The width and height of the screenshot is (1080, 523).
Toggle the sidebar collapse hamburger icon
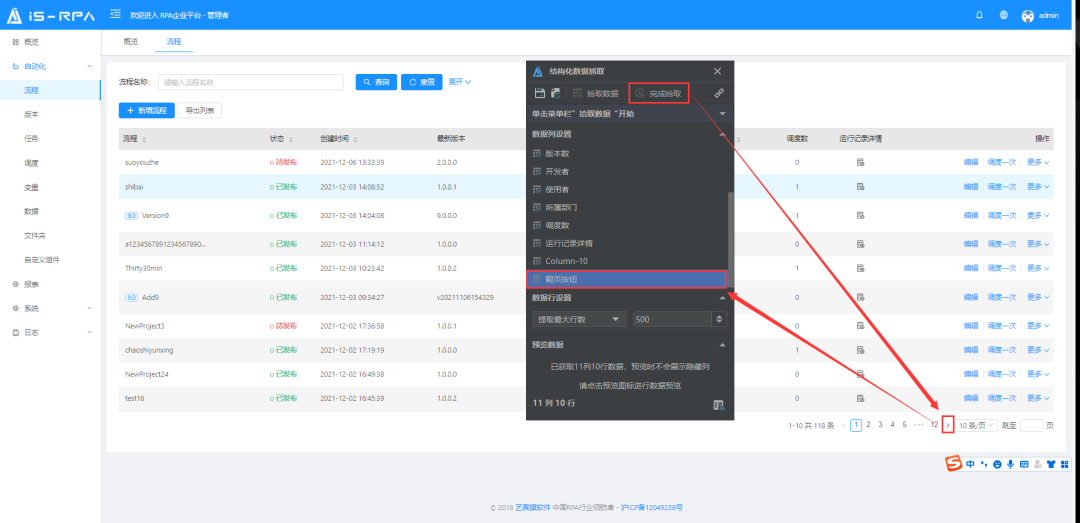(x=115, y=15)
